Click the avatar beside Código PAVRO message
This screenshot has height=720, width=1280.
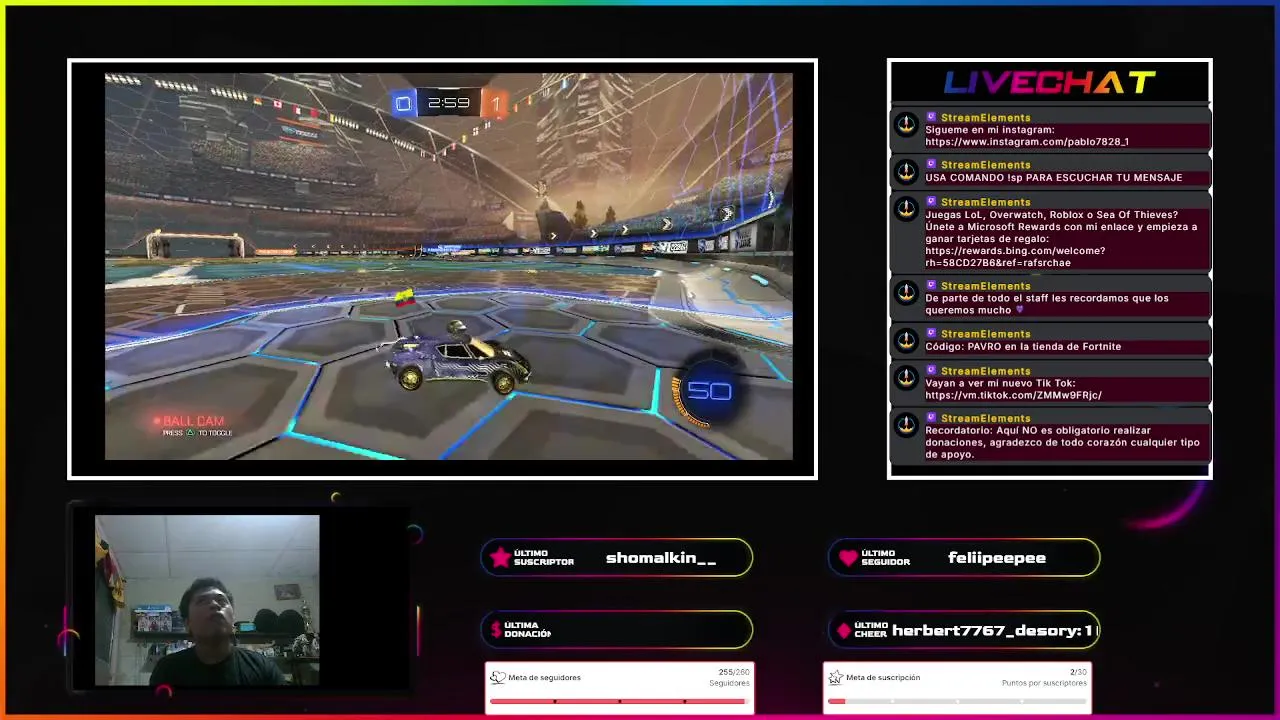(906, 341)
